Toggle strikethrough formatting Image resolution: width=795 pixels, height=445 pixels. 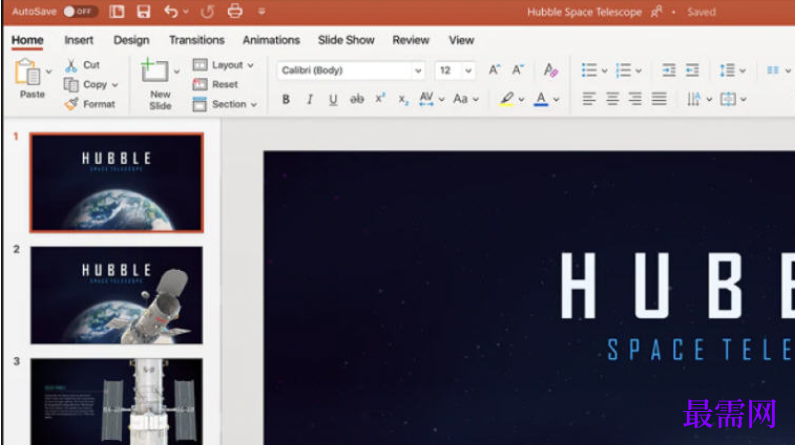357,99
